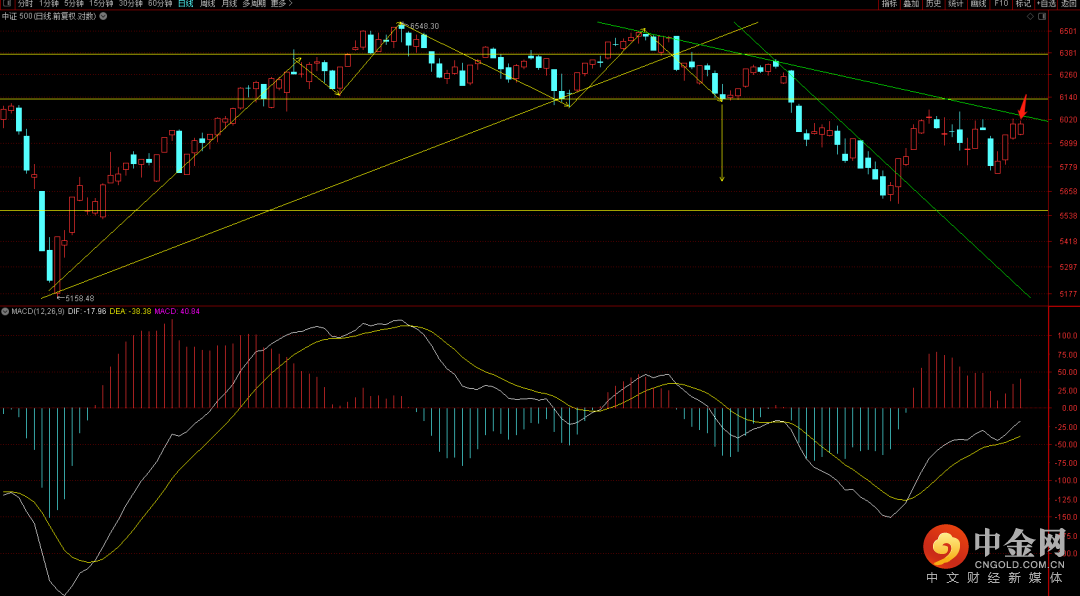Click the MACD: 40.84 value

point(177,312)
